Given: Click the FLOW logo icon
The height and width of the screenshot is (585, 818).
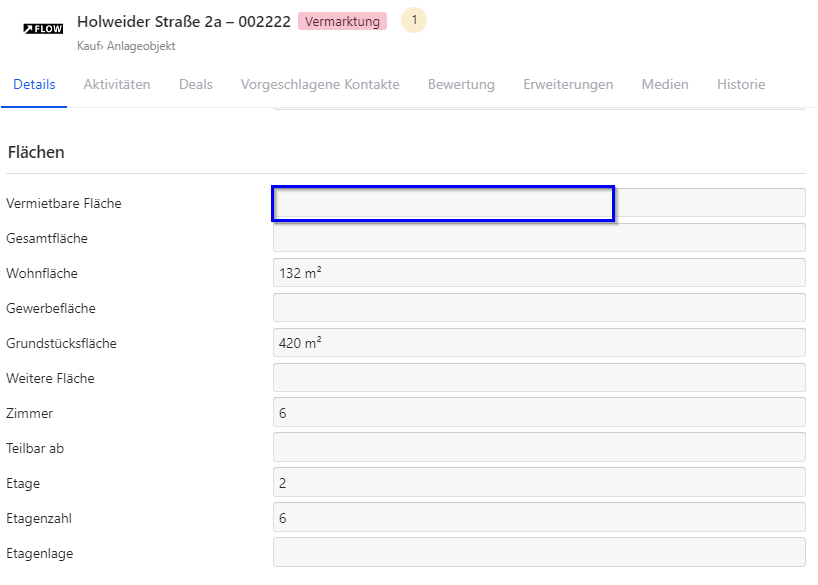Looking at the screenshot, I should point(43,29).
